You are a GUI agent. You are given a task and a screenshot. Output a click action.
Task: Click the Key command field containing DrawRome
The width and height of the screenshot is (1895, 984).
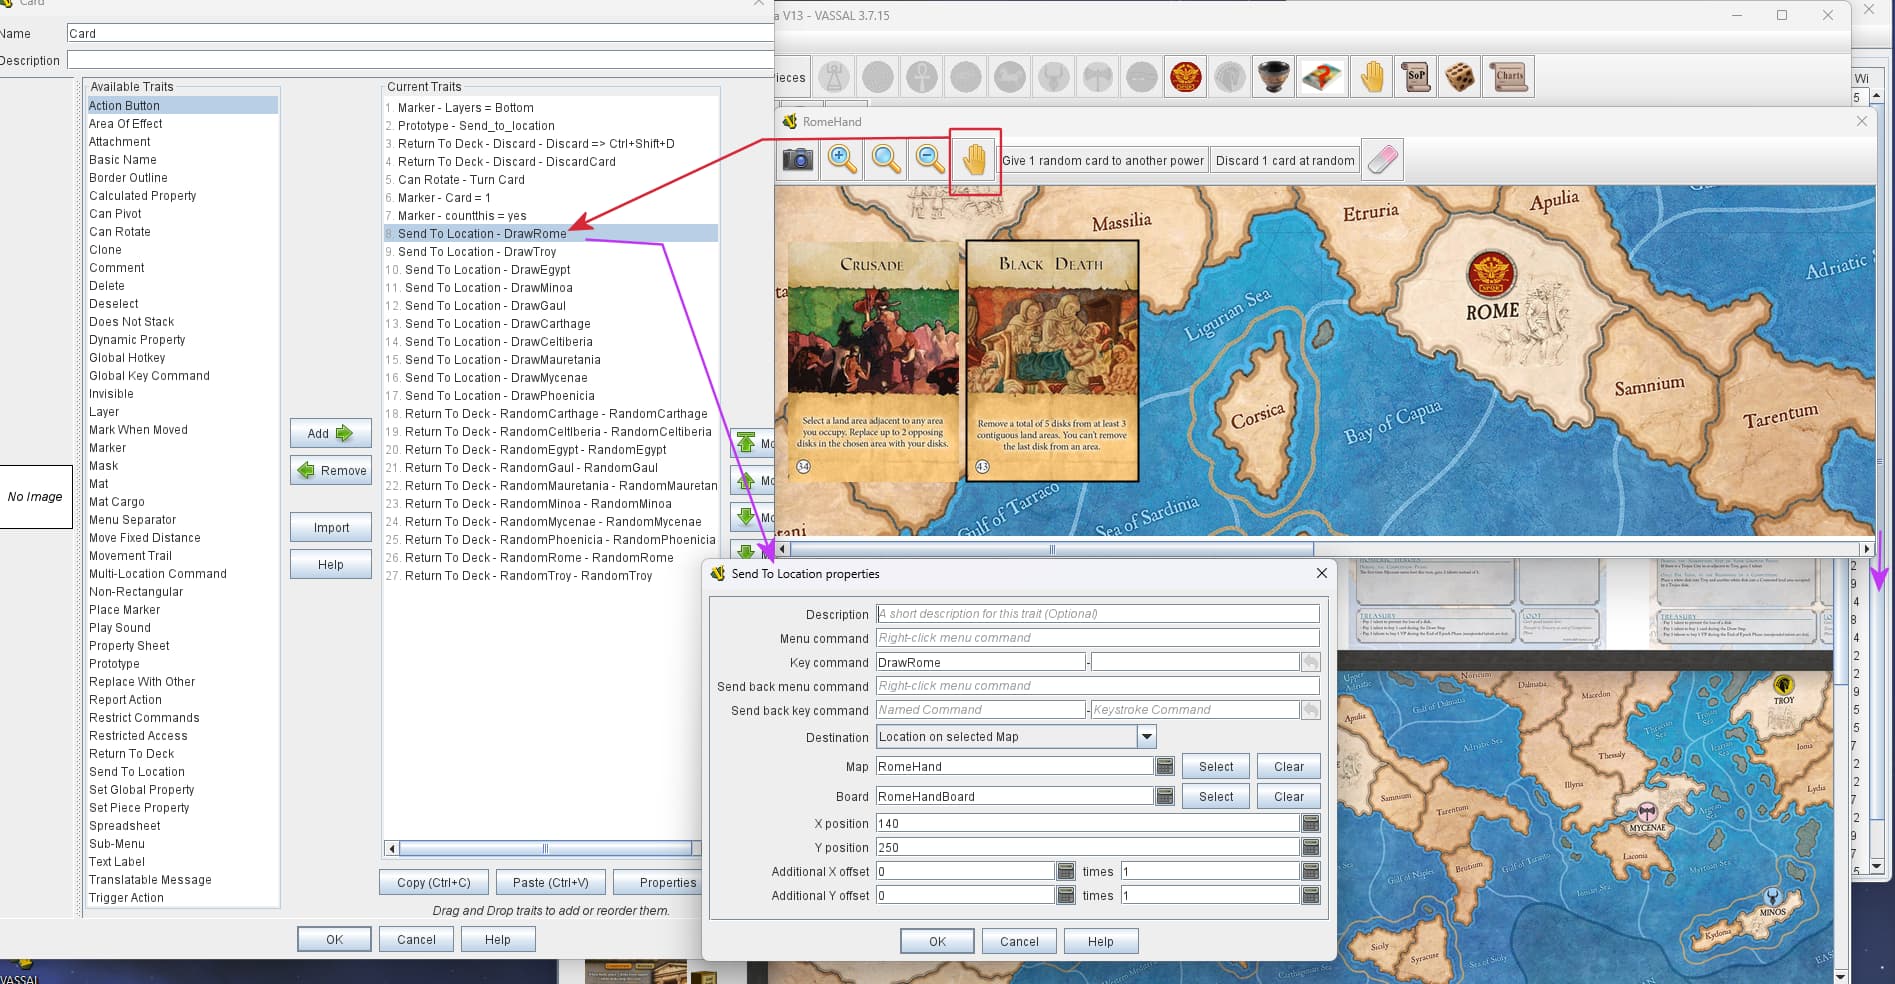980,662
